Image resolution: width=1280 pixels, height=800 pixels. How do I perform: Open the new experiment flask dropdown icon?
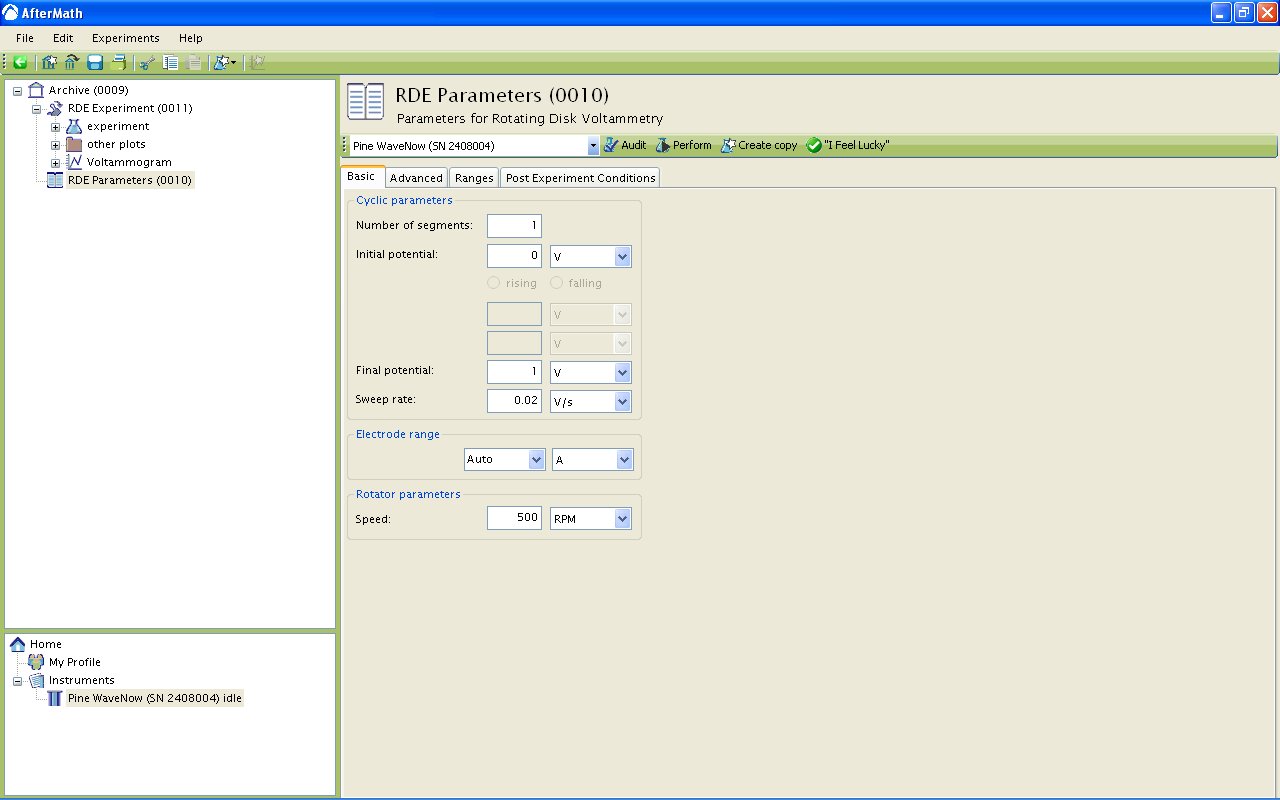tap(225, 62)
